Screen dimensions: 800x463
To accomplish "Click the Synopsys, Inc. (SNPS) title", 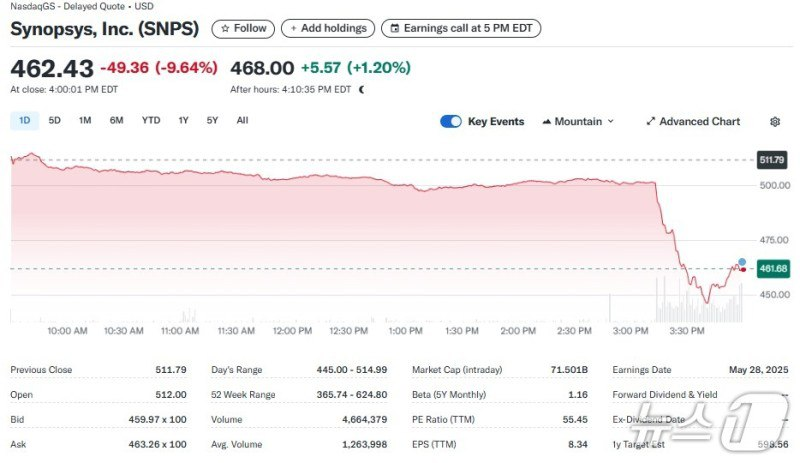I will point(105,29).
